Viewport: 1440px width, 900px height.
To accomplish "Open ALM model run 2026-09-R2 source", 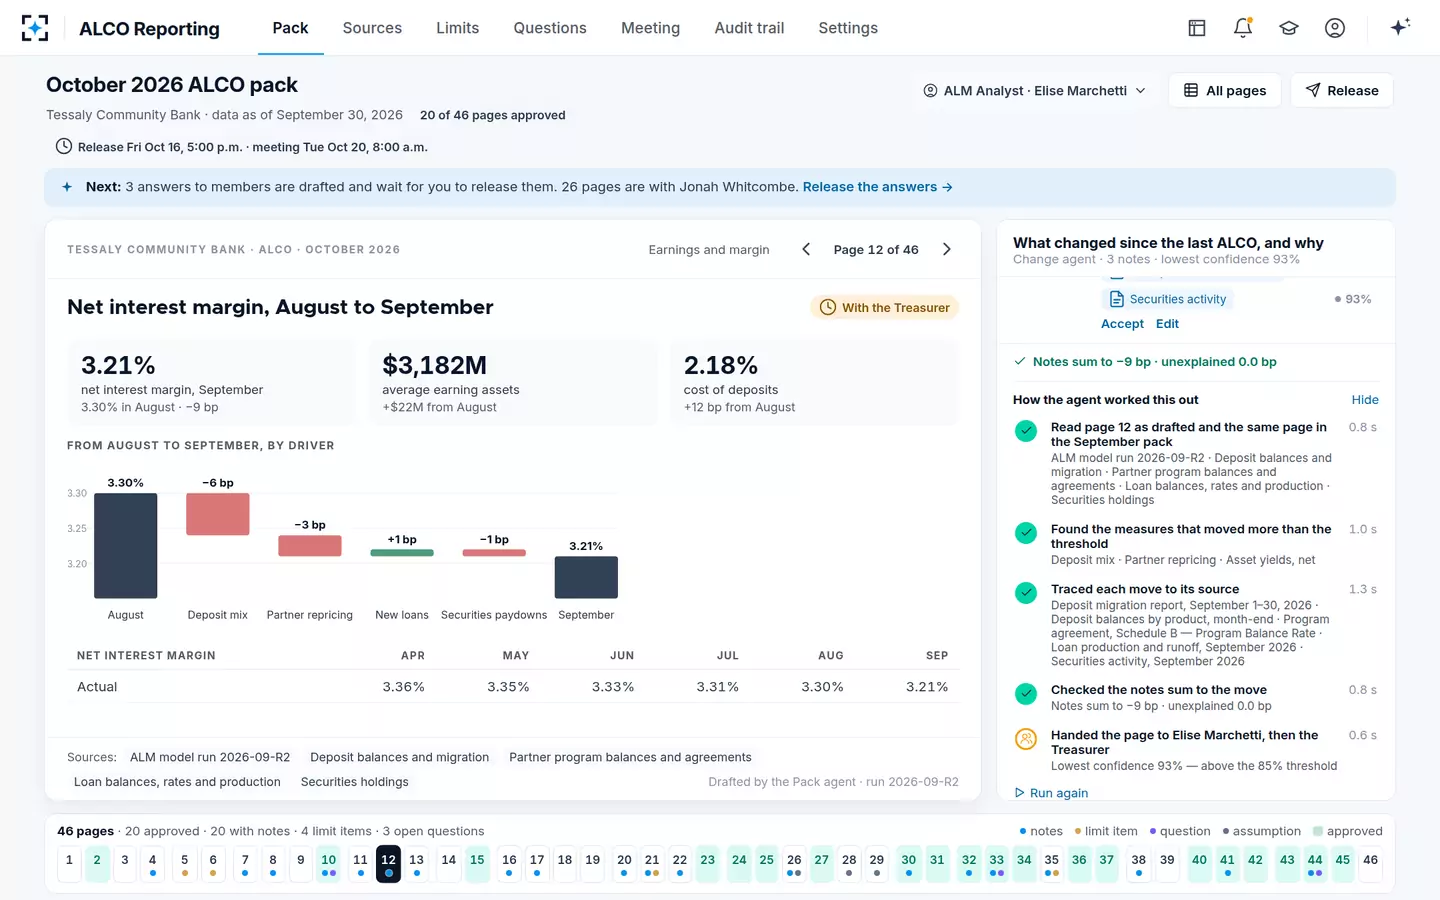I will click(x=210, y=757).
